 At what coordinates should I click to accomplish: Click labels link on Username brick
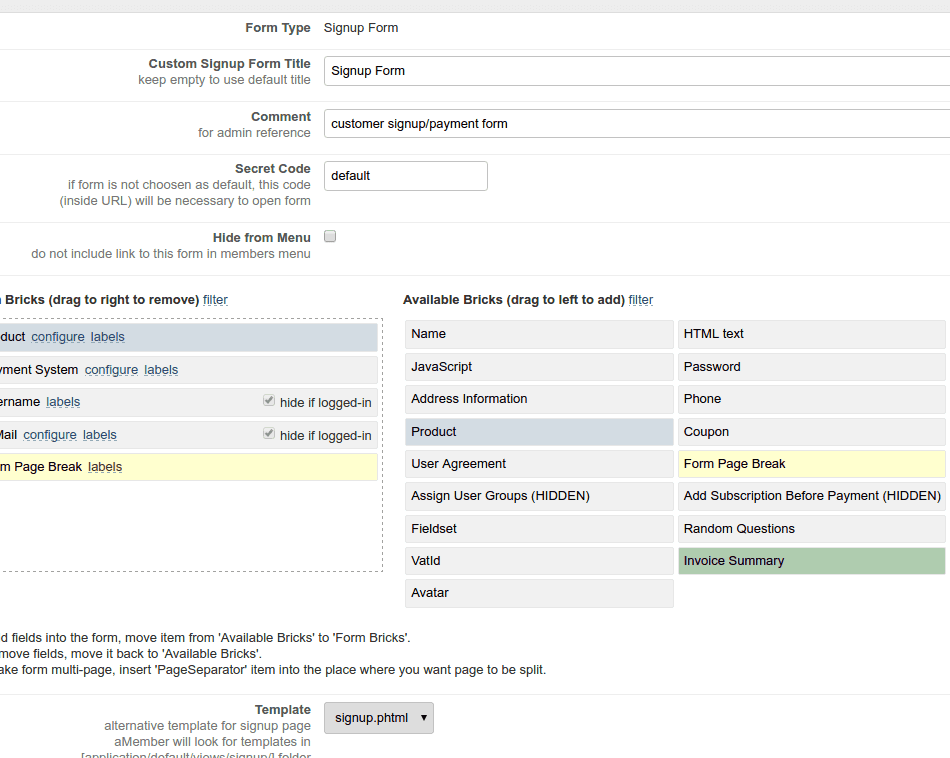[x=63, y=402]
